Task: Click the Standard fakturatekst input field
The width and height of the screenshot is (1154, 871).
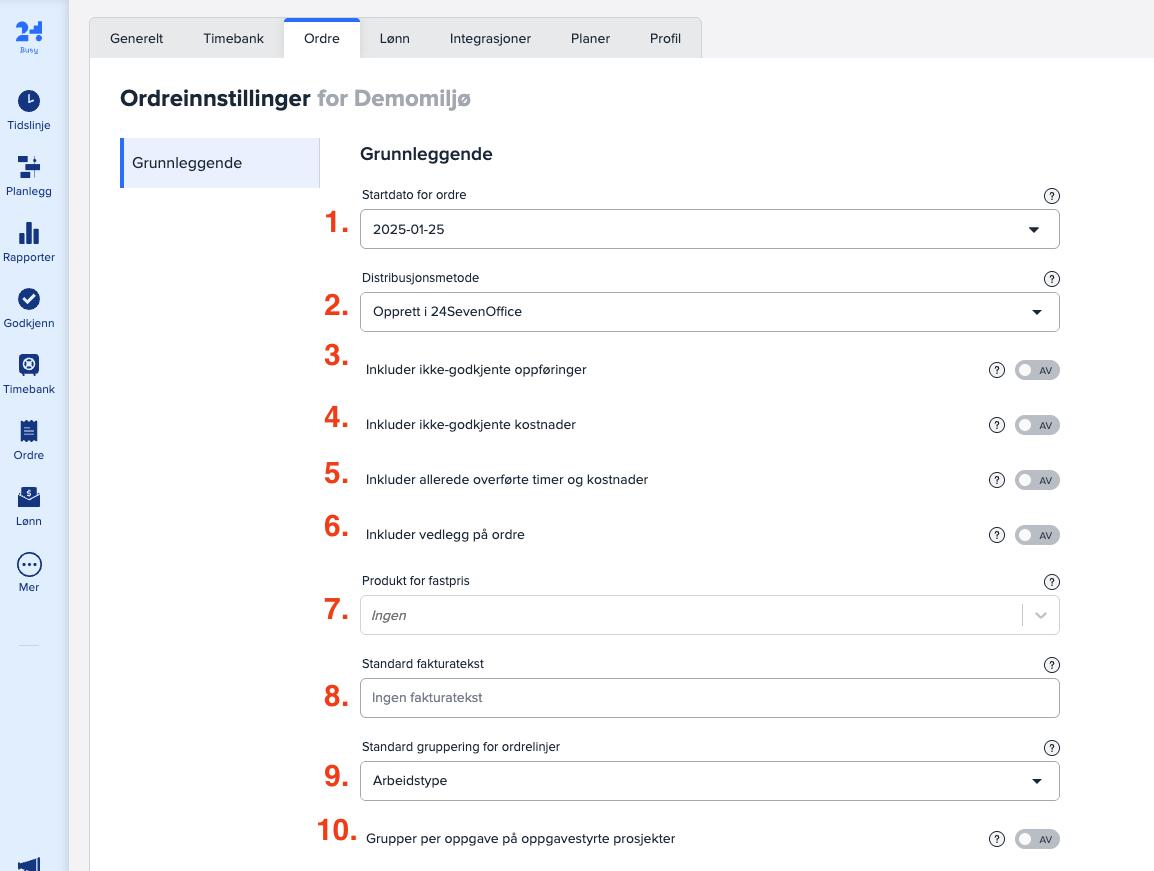Action: [x=709, y=698]
